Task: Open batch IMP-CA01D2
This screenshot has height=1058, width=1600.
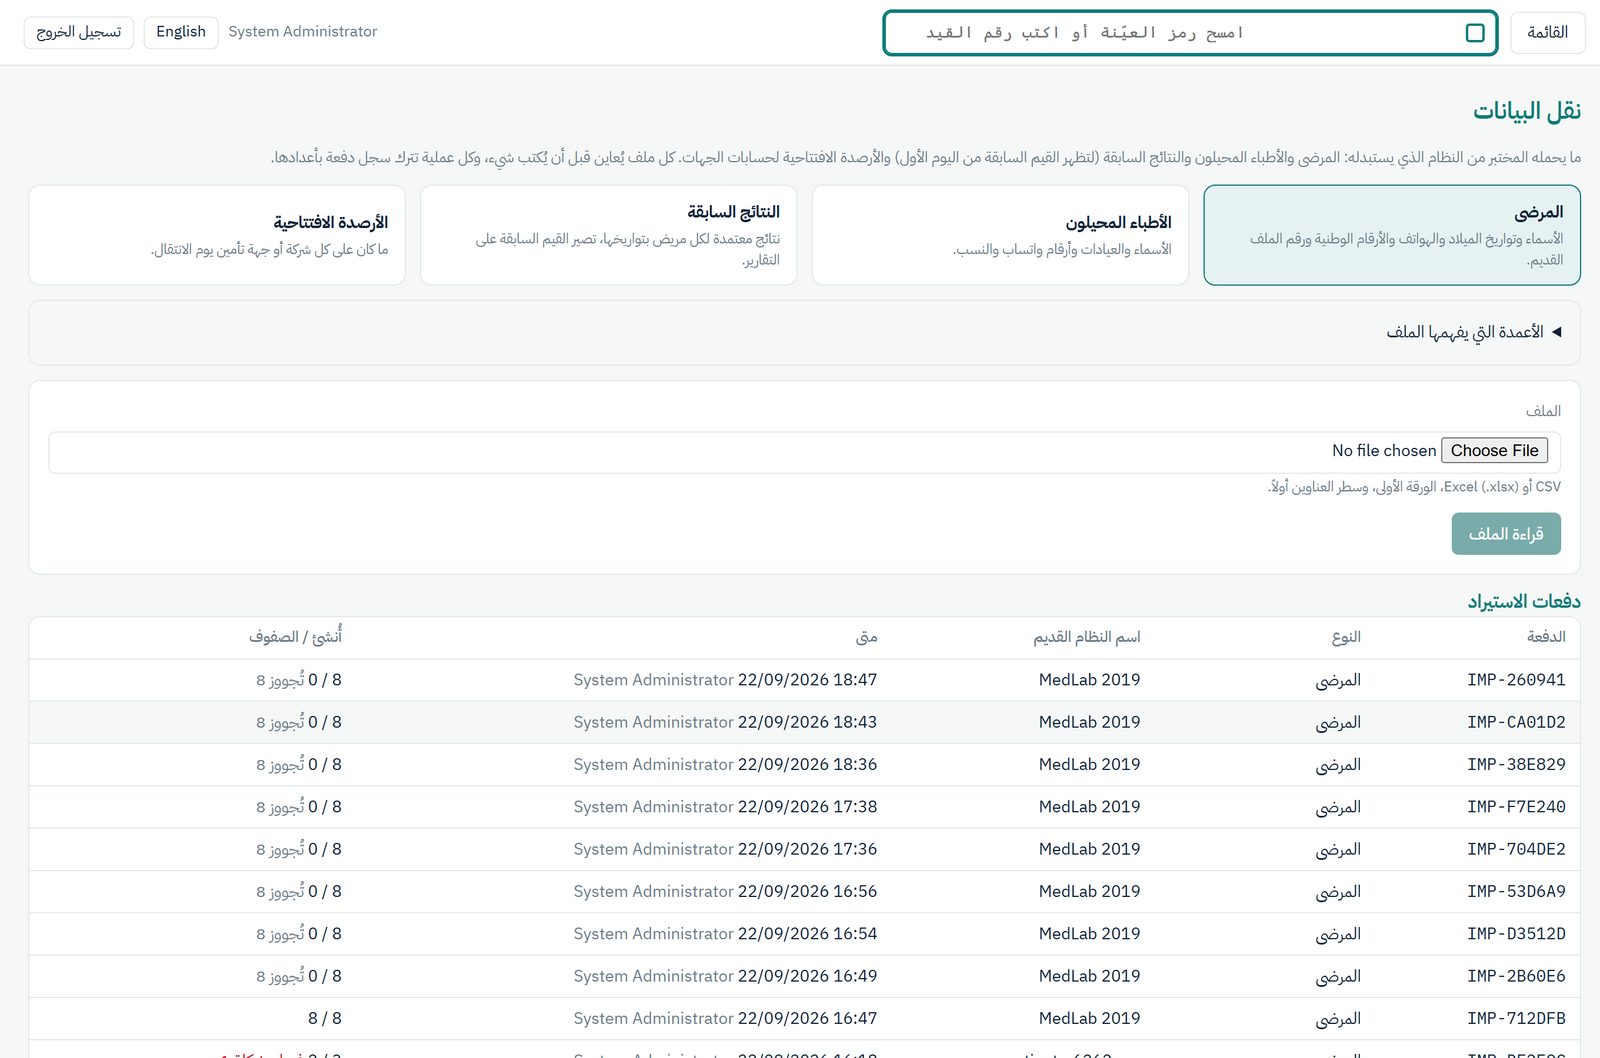Action: click(x=1516, y=722)
